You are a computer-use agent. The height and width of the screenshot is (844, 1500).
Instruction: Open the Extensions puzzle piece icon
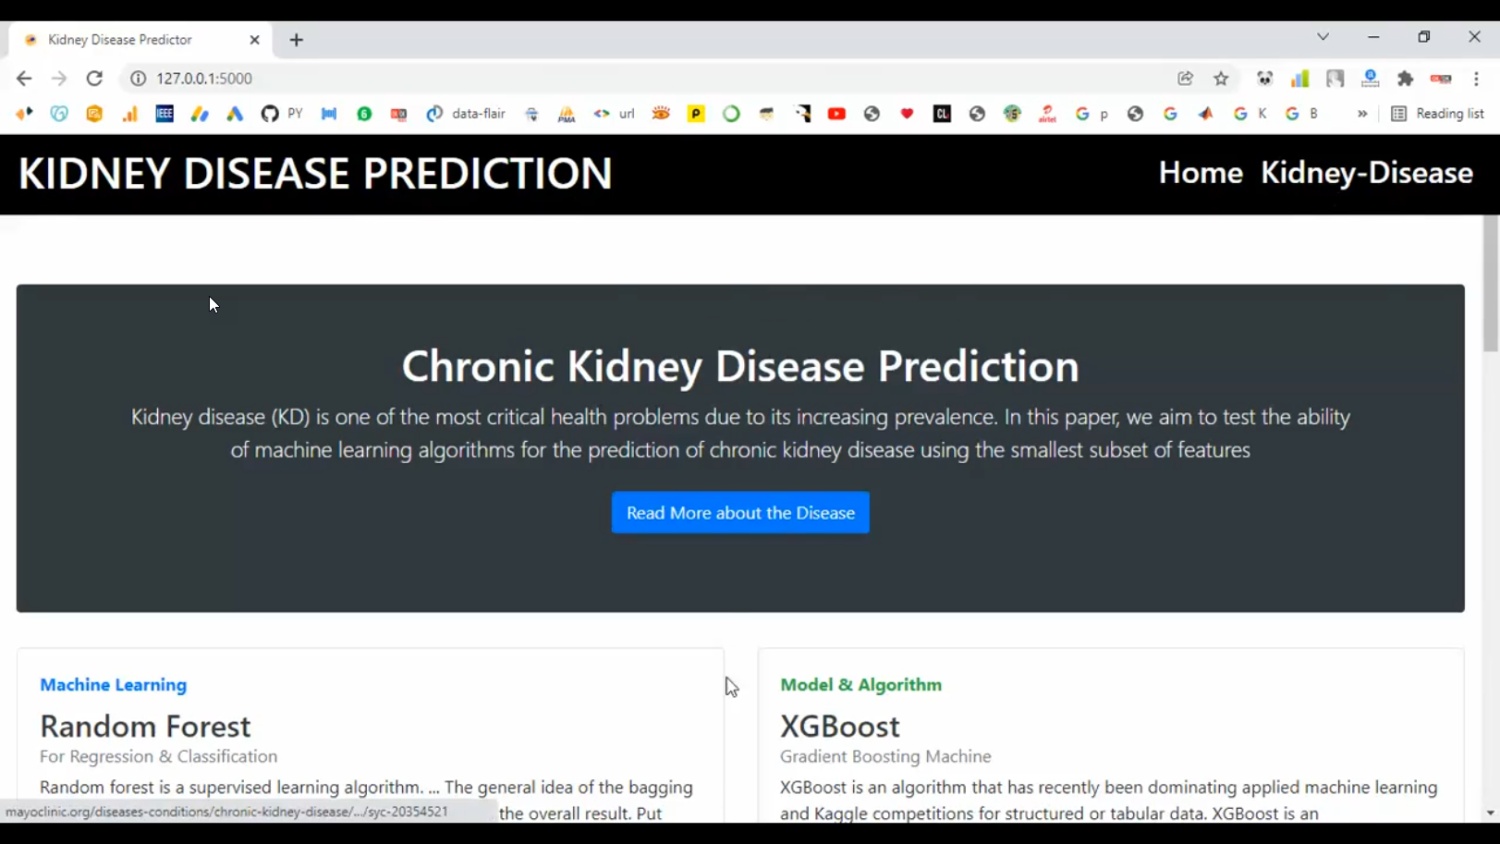pos(1405,78)
